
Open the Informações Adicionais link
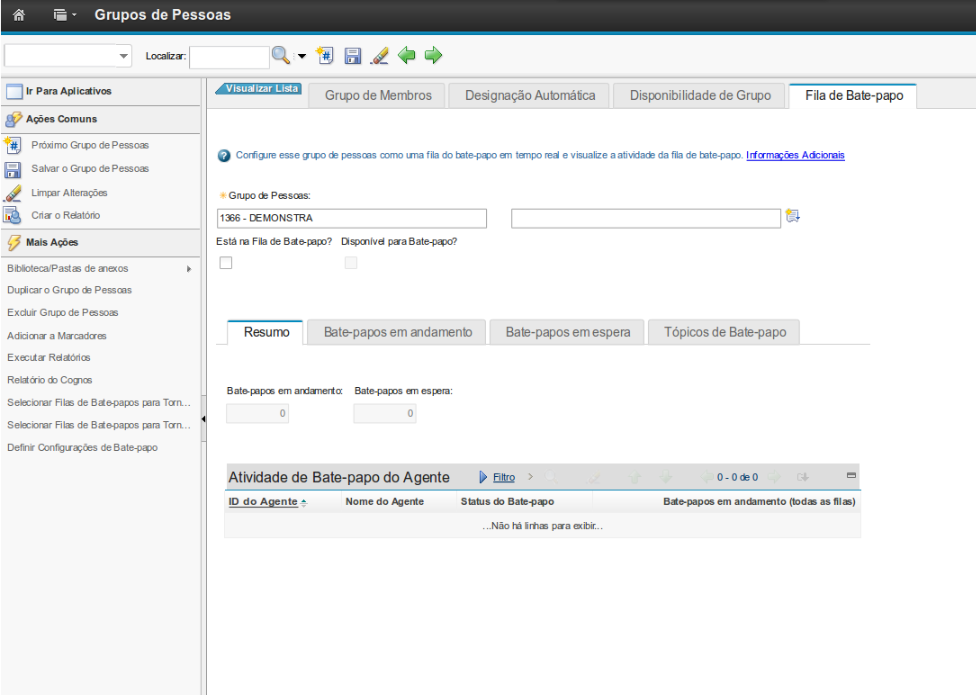point(795,155)
